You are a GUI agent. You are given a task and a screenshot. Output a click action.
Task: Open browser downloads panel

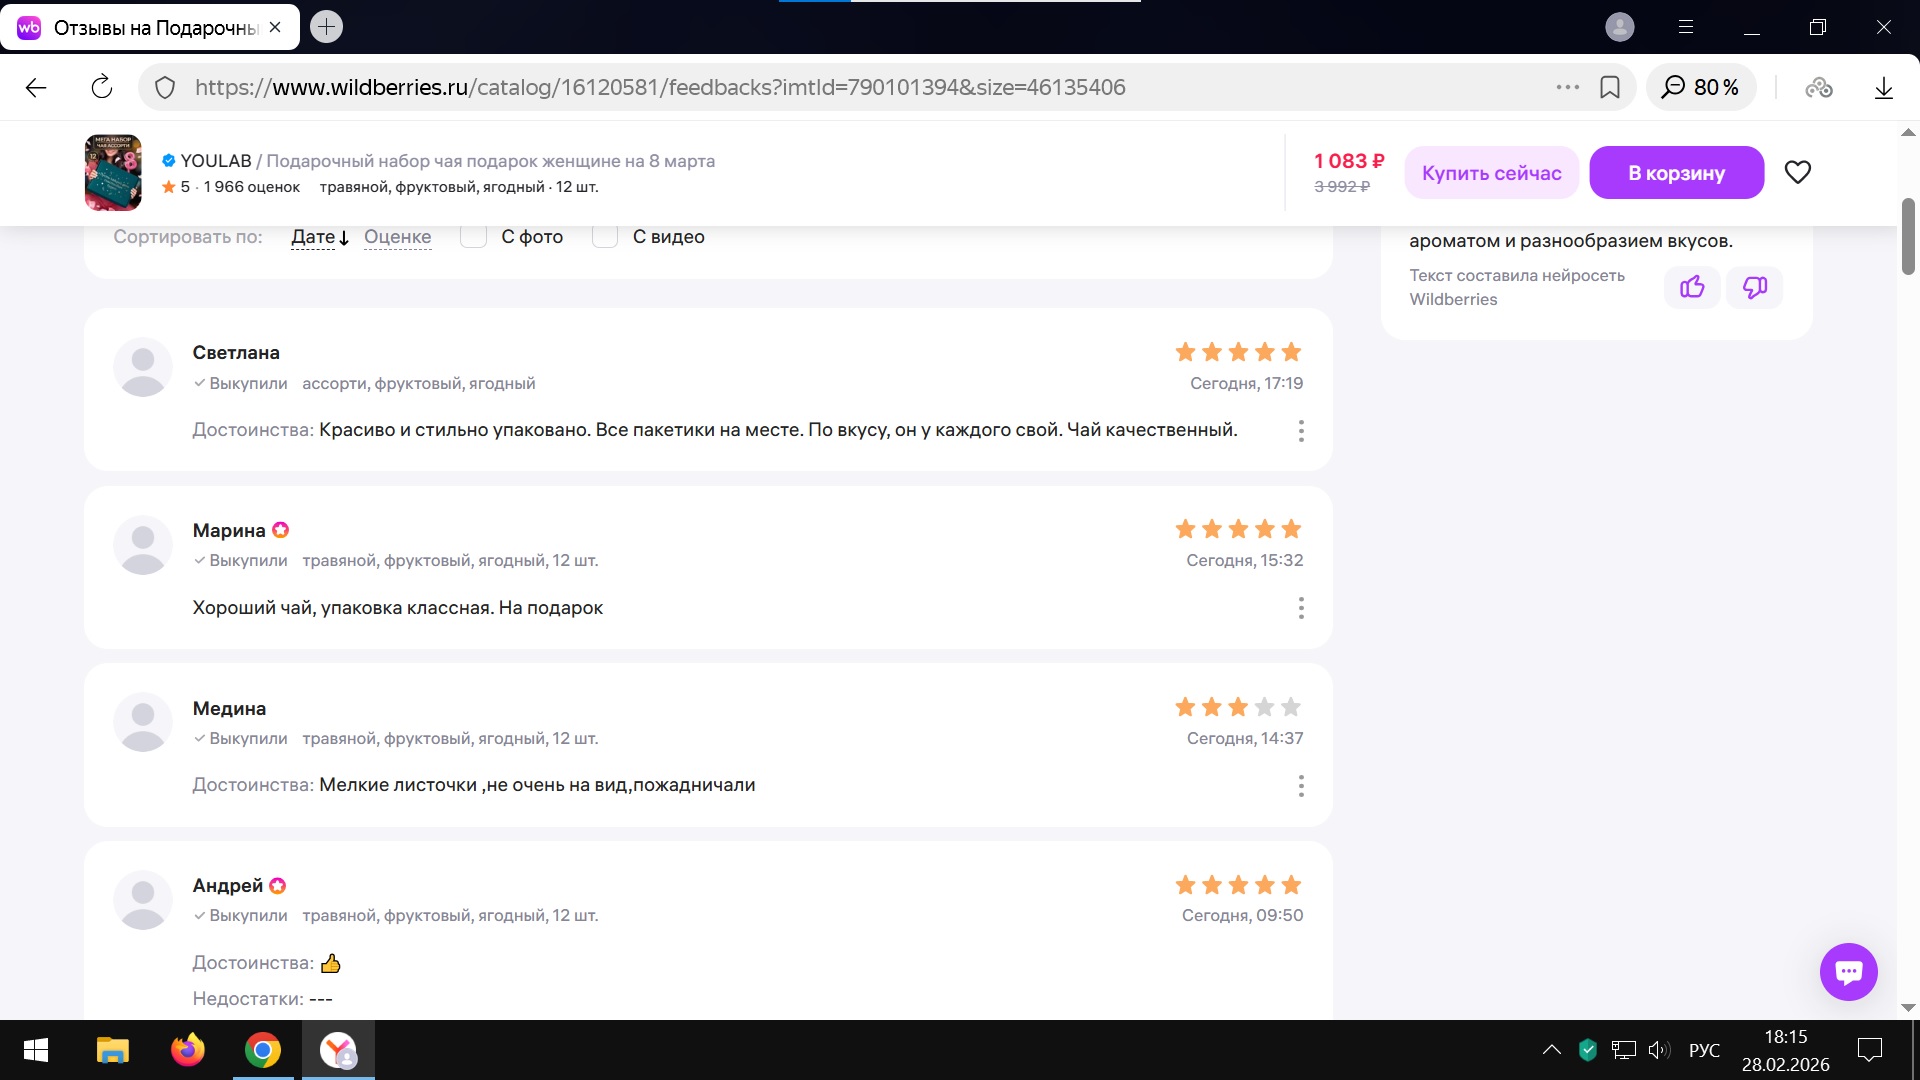coord(1883,87)
